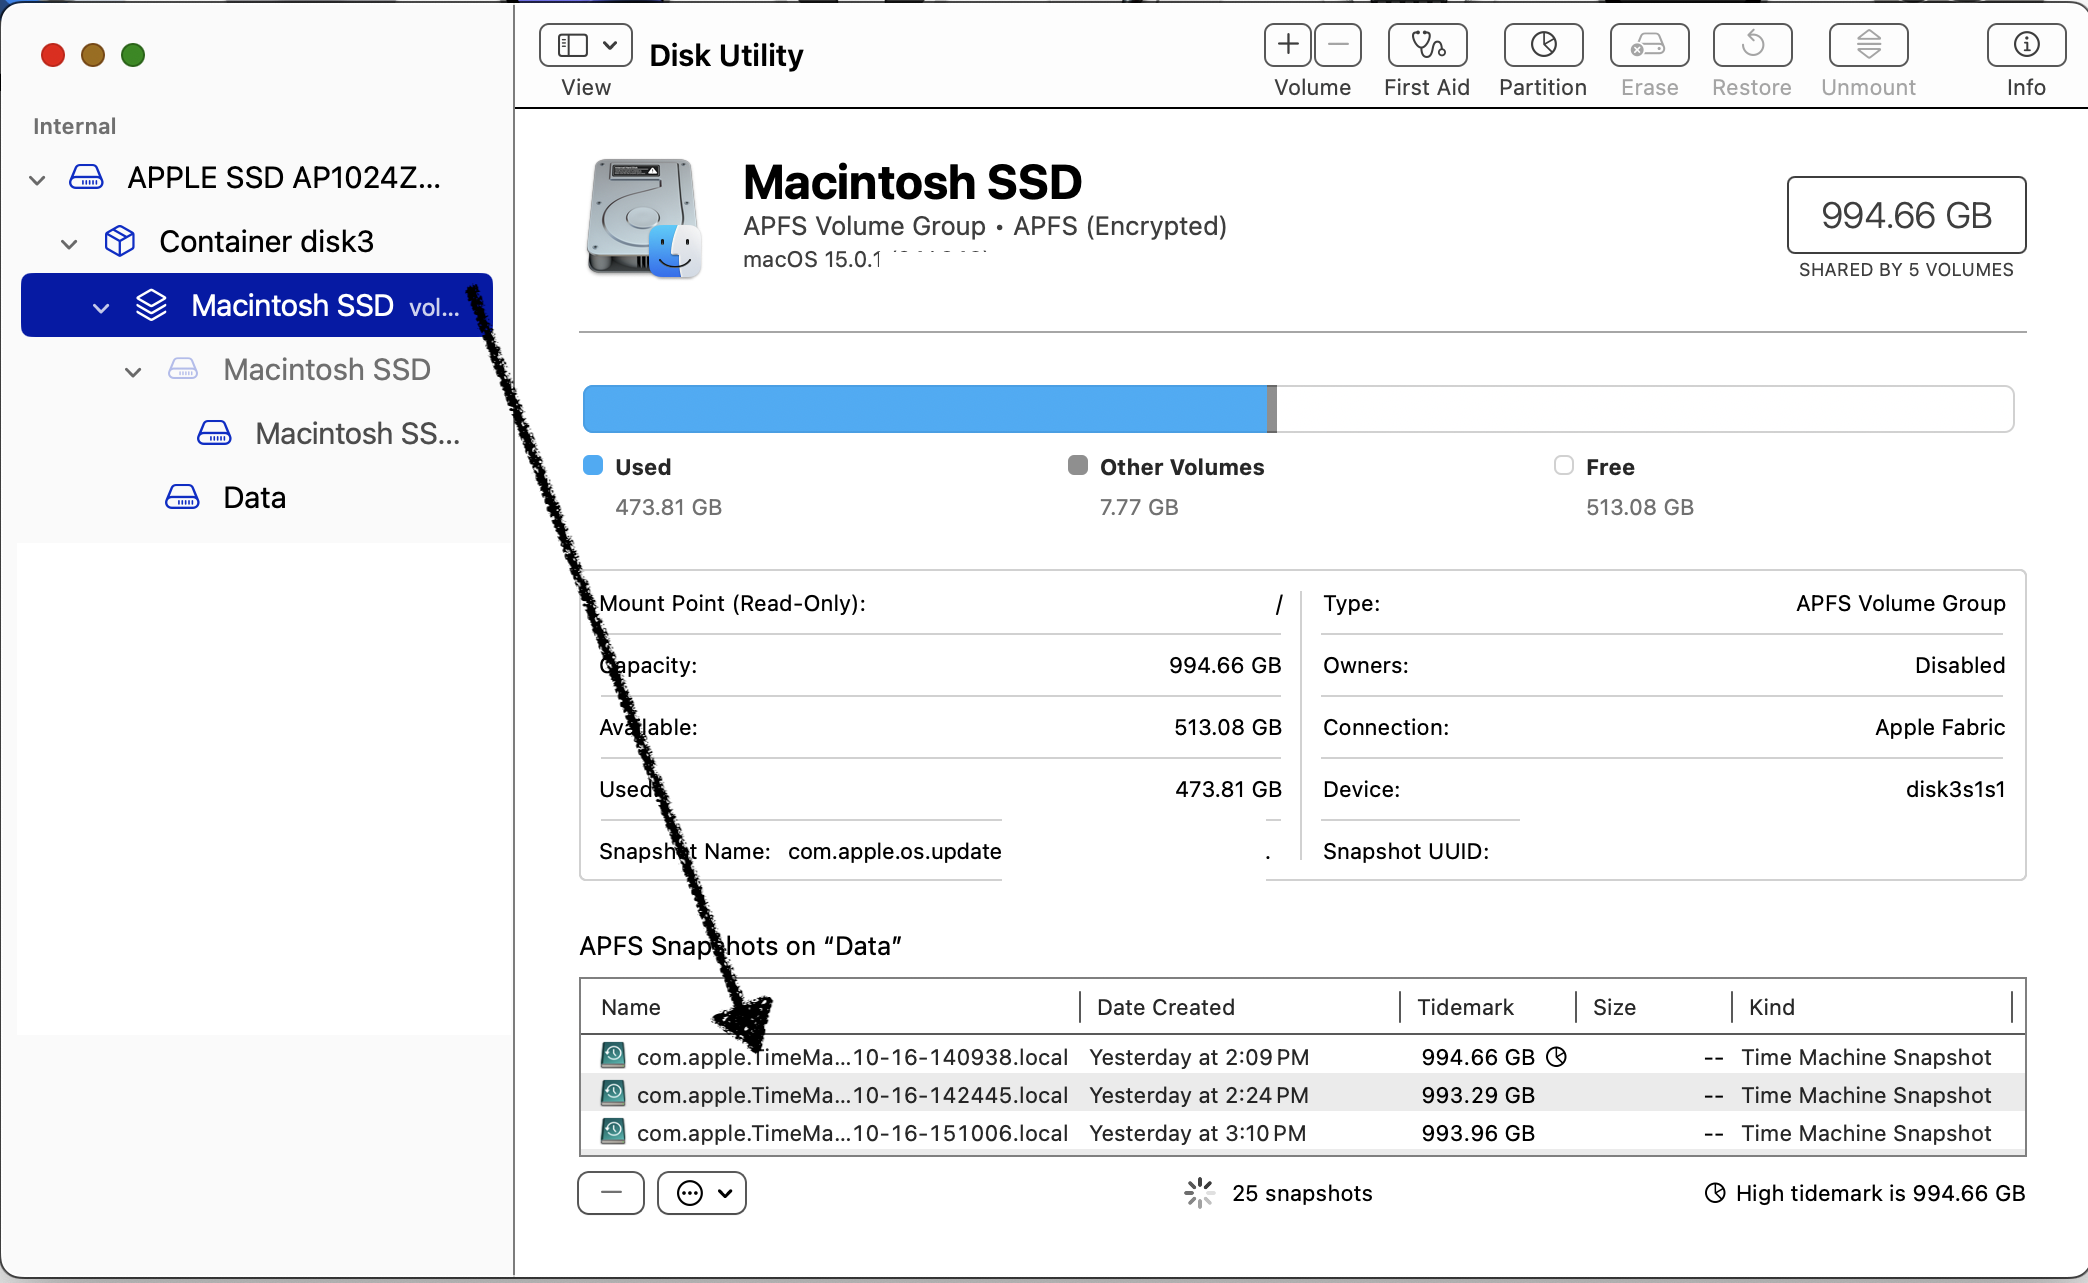Remove volume using minus toolbar button
The height and width of the screenshot is (1283, 2088).
point(1338,46)
